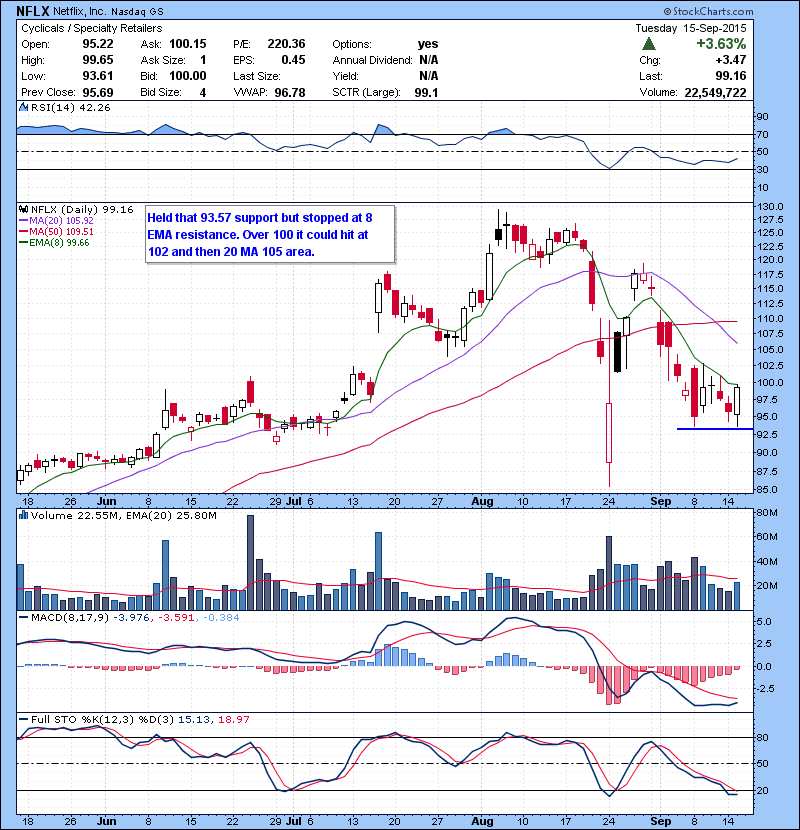The height and width of the screenshot is (830, 800).
Task: Click the blue annotation text about 93.57 support
Action: (x=259, y=234)
